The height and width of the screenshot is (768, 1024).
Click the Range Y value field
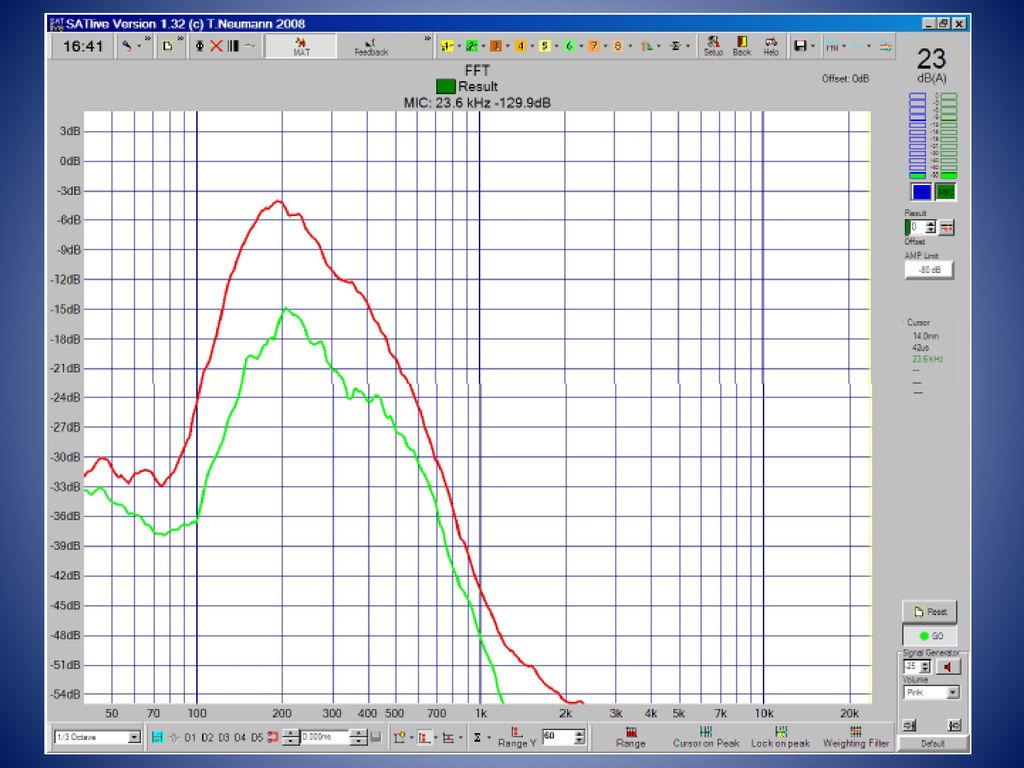coord(558,737)
